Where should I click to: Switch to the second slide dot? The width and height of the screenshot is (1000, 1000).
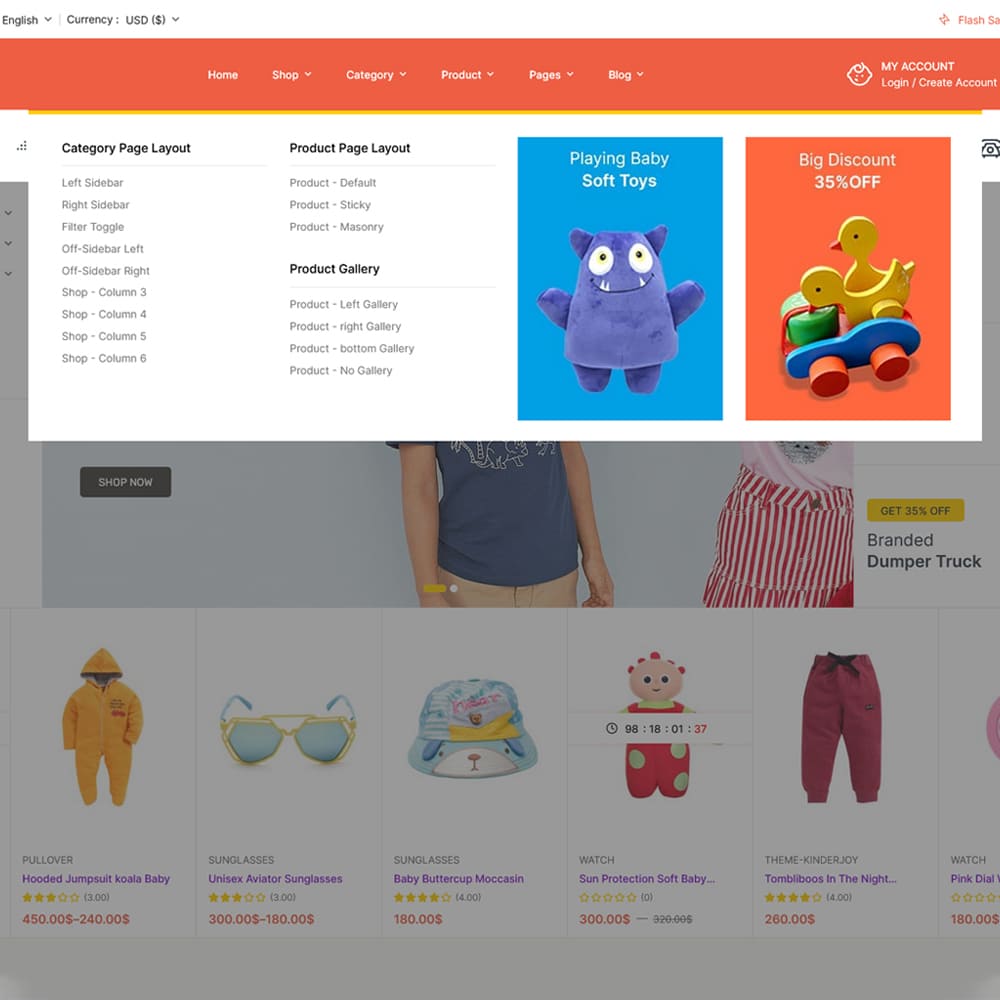coord(454,589)
